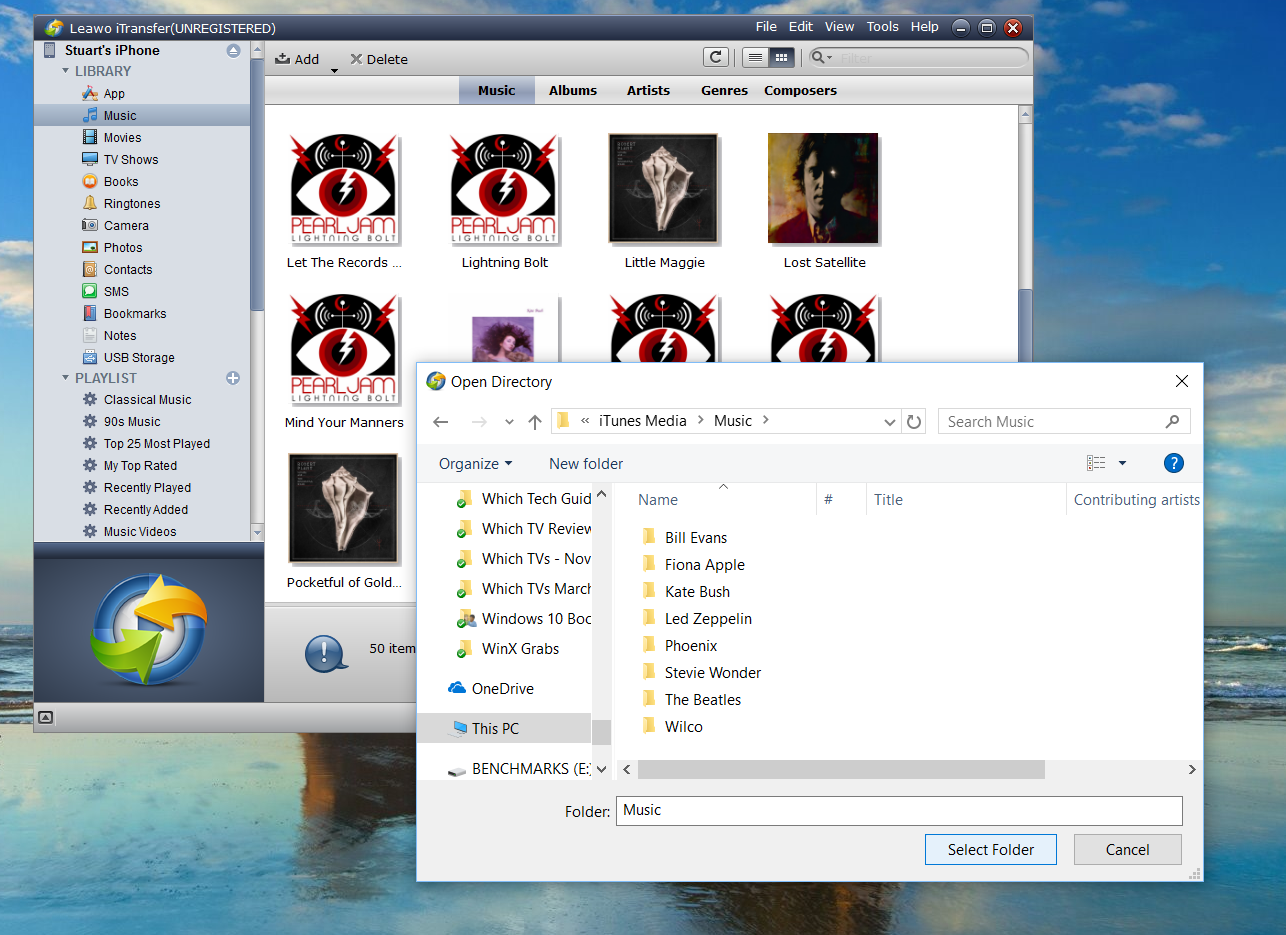Open the Add dropdown arrow
Viewport: 1286px width, 935px height.
pos(334,70)
